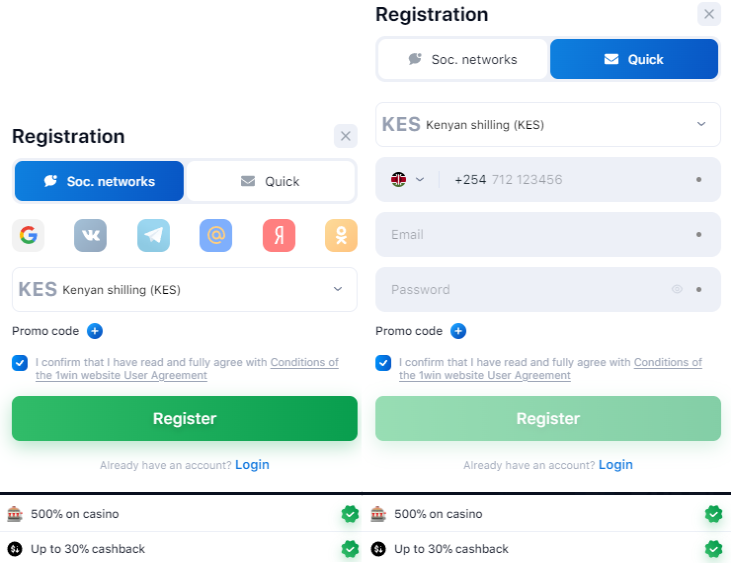The height and width of the screenshot is (570, 731).
Task: Follow the Login link in right form
Action: 616,465
